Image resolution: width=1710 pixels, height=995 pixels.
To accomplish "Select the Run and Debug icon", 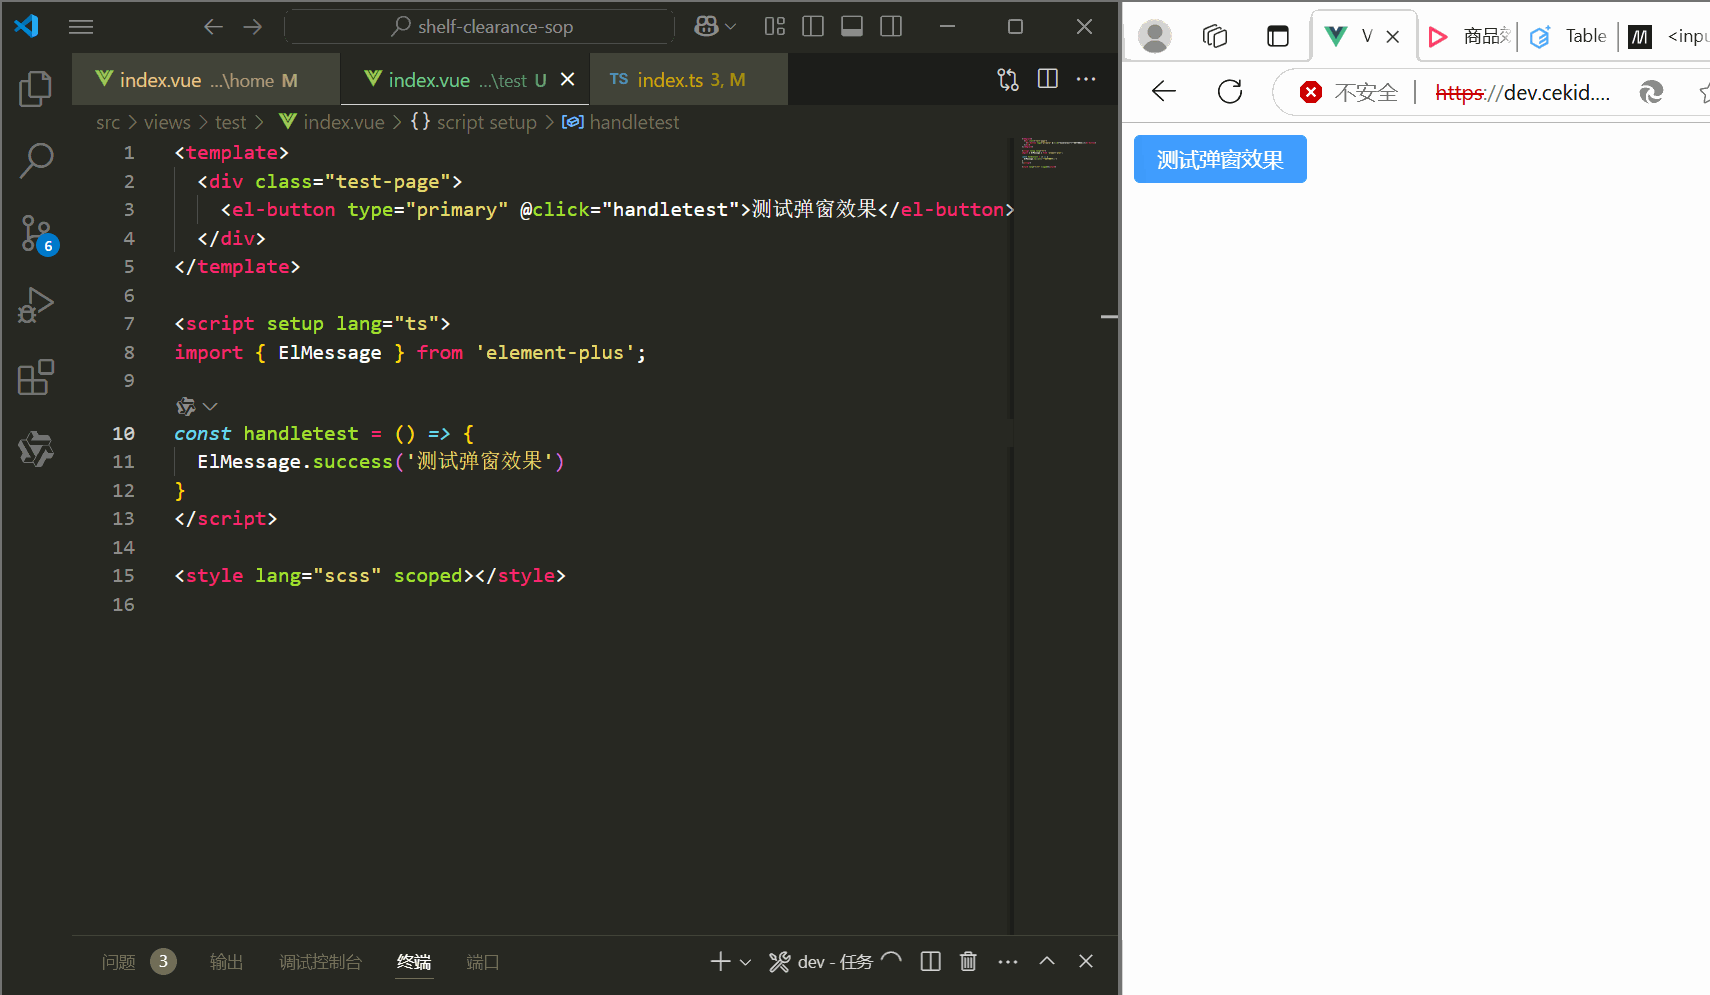I will pos(36,305).
